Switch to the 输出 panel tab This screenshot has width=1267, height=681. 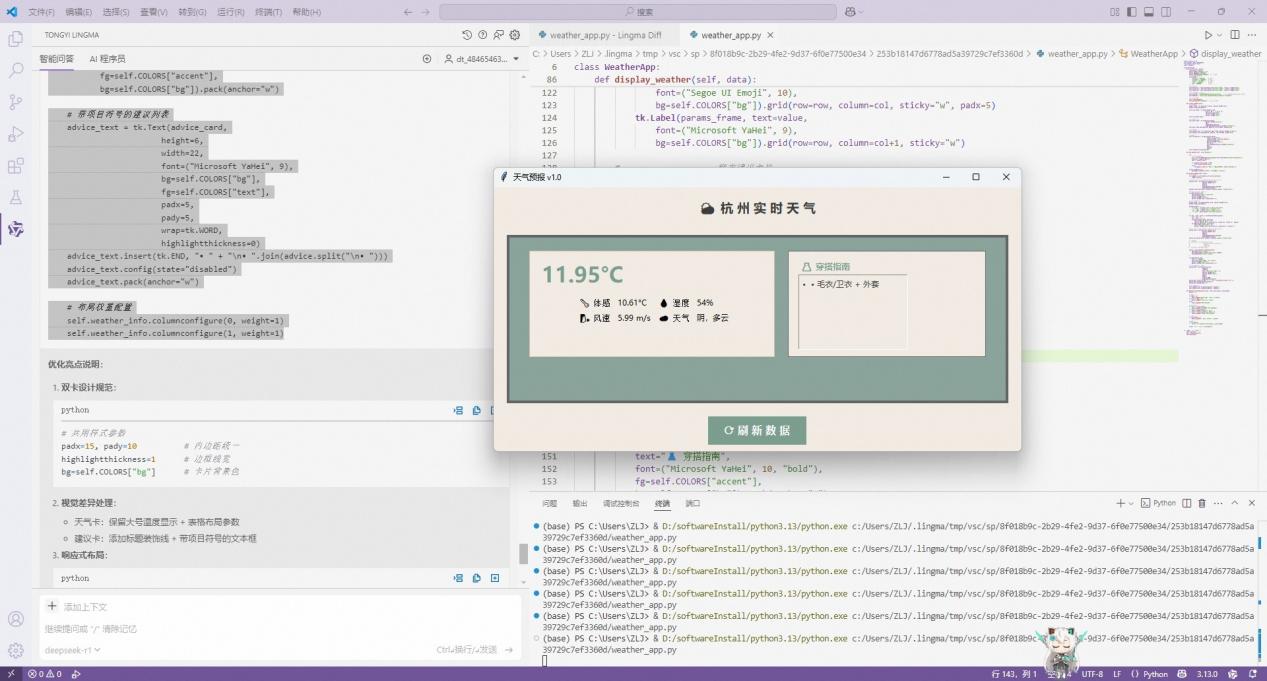point(580,503)
